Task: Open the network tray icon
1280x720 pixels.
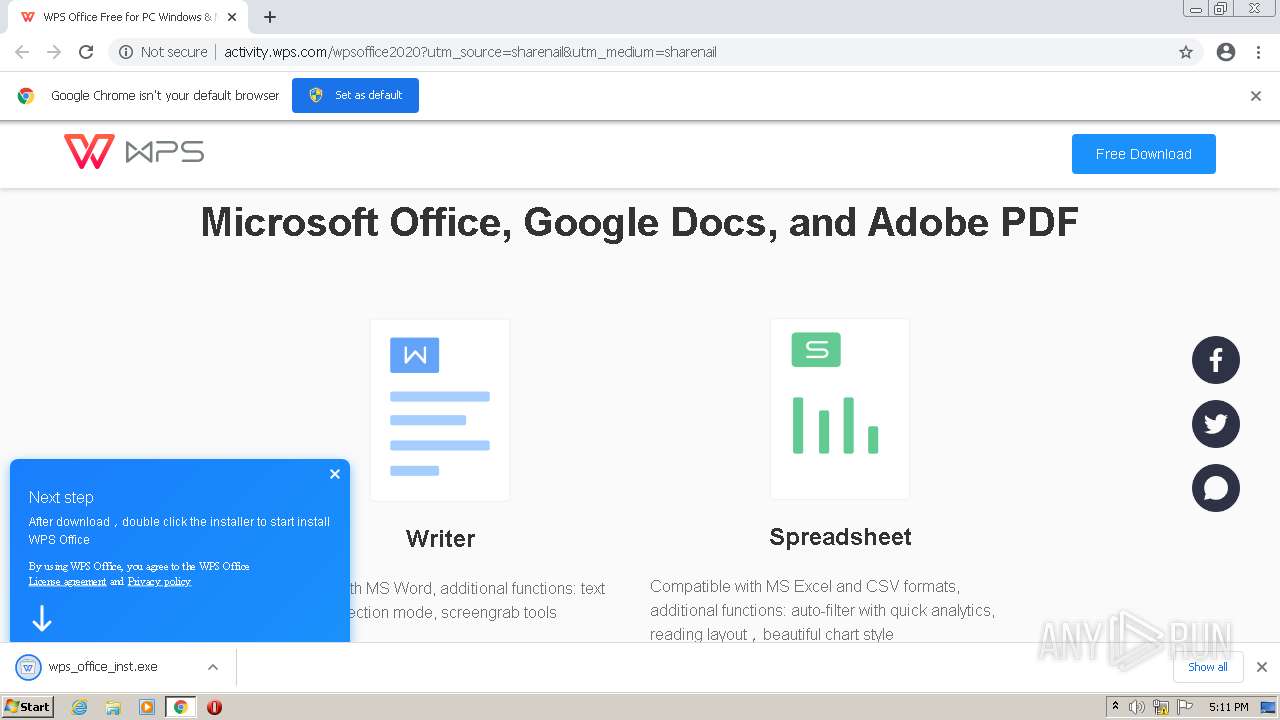Action: tap(1161, 707)
